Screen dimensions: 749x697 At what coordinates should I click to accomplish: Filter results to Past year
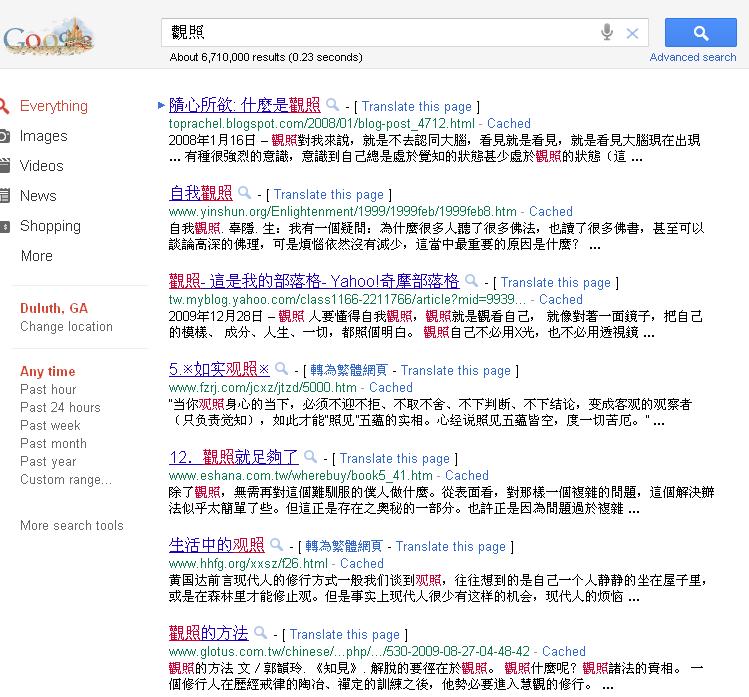[48, 461]
